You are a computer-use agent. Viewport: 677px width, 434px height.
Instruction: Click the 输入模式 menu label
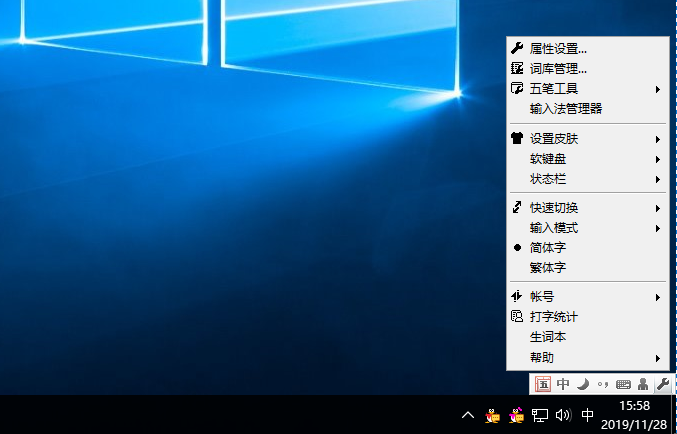[554, 228]
